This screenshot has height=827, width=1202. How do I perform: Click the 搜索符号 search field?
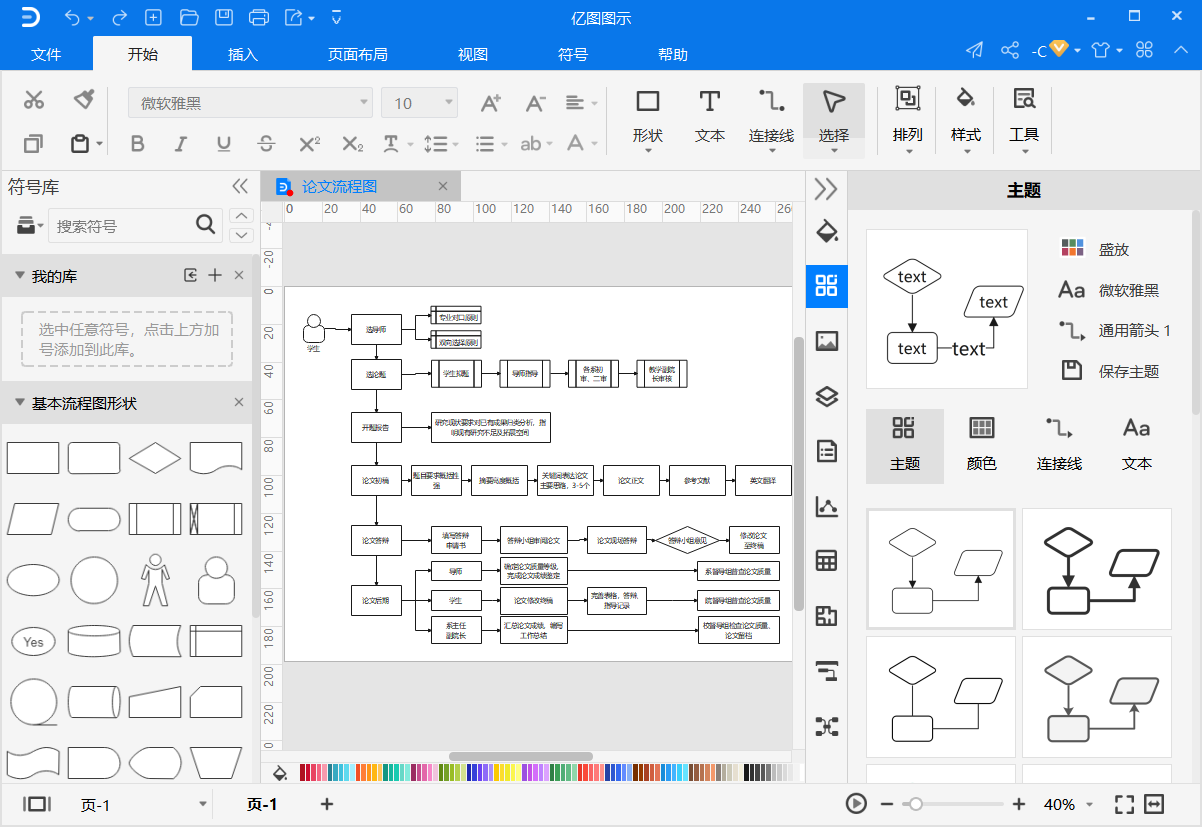pos(120,226)
